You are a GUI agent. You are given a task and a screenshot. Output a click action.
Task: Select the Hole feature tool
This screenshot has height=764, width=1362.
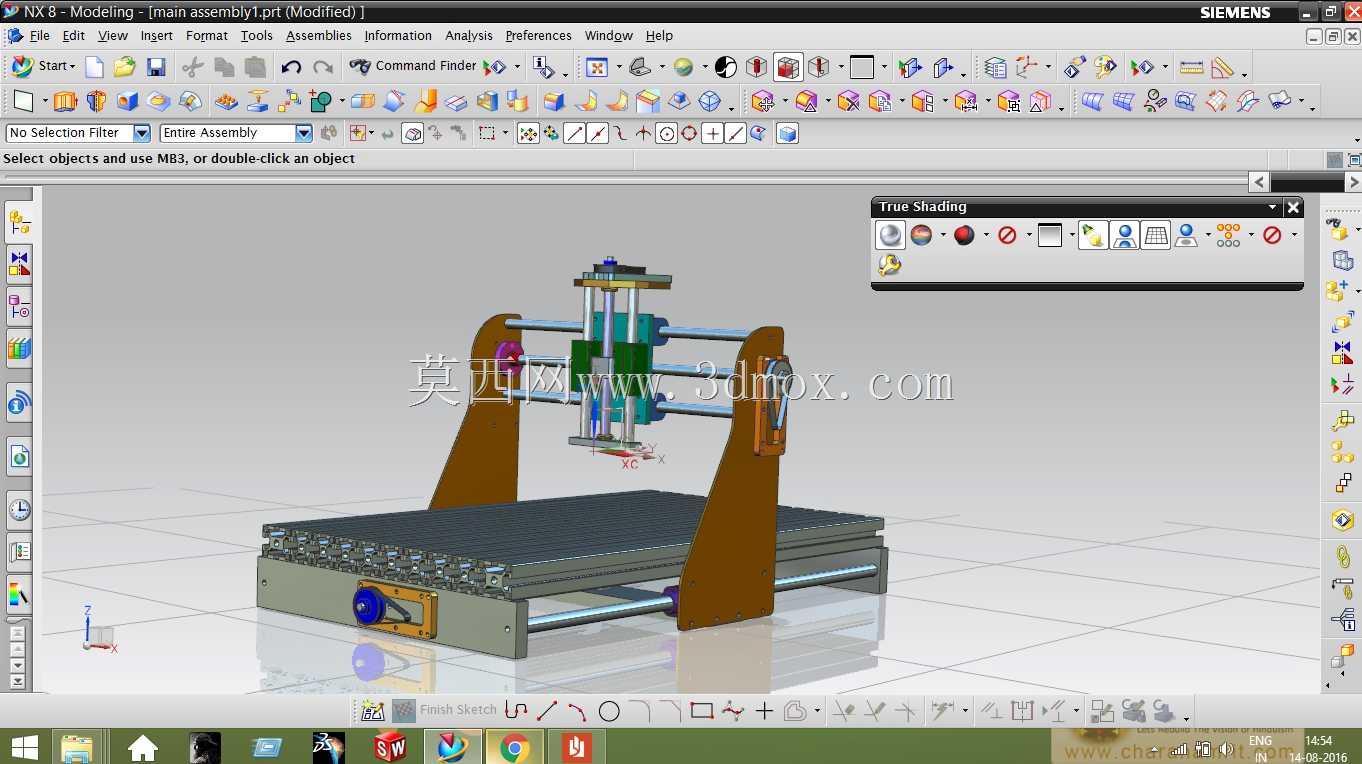click(127, 101)
